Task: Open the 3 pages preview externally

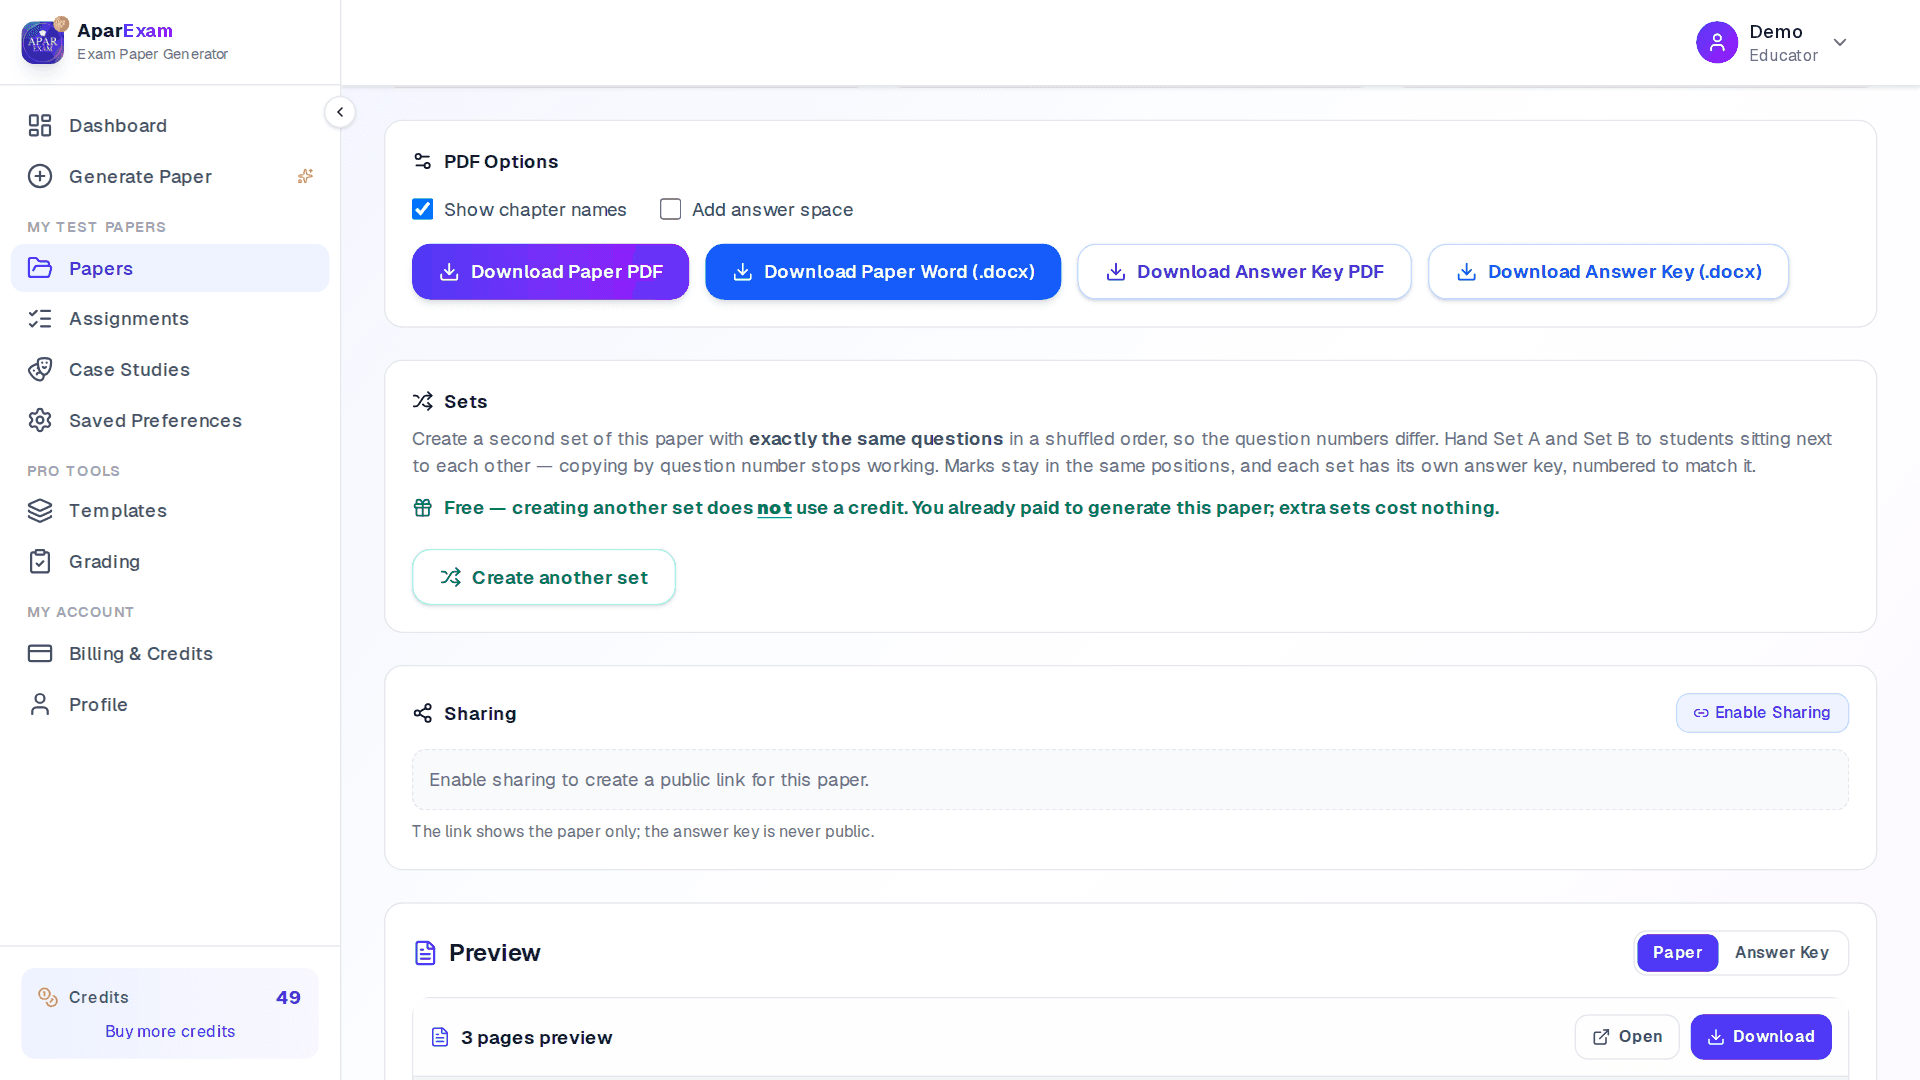Action: [1627, 1037]
